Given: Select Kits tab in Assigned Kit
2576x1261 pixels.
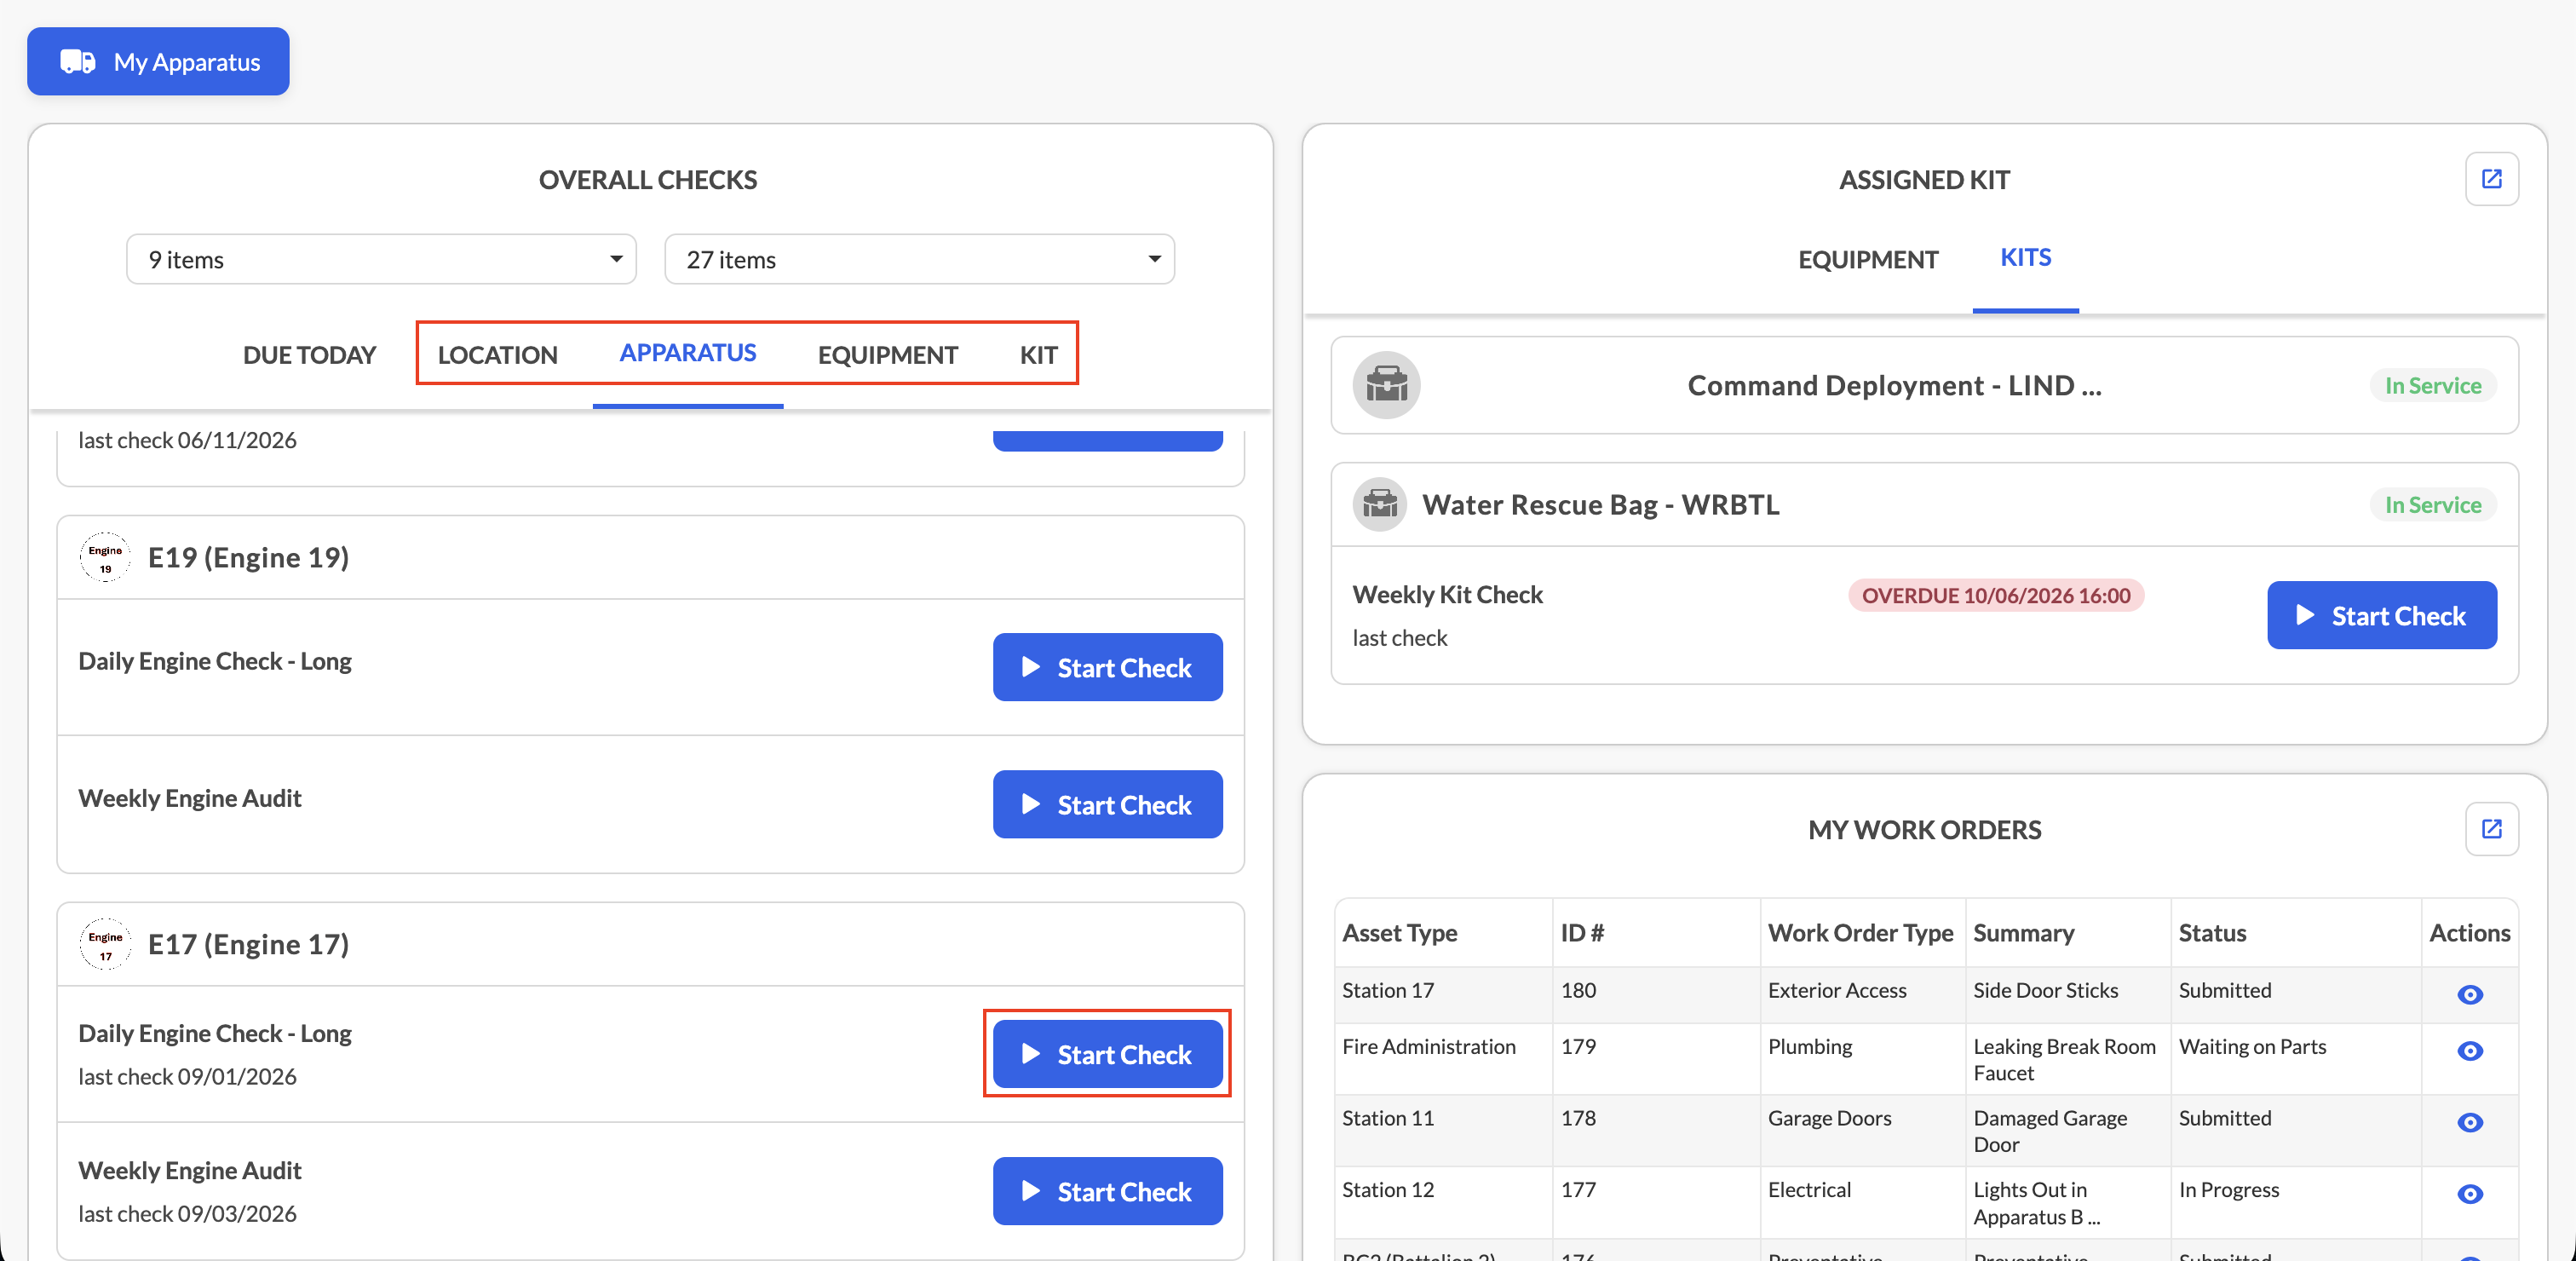Looking at the screenshot, I should click(2025, 258).
